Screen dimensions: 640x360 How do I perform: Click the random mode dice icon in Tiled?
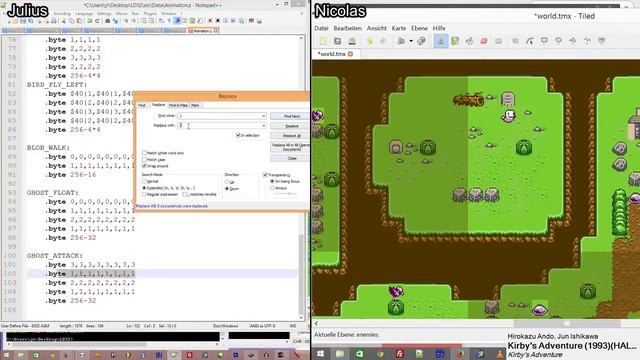tap(421, 41)
